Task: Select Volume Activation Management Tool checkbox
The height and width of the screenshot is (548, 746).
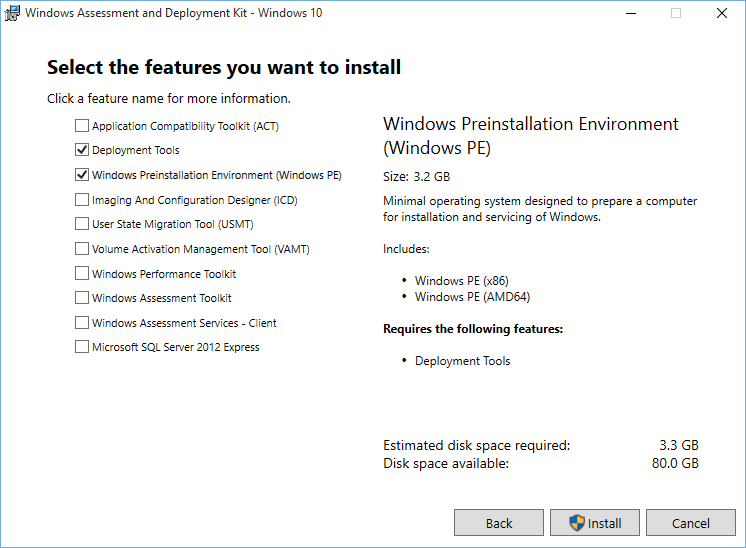Action: click(82, 249)
